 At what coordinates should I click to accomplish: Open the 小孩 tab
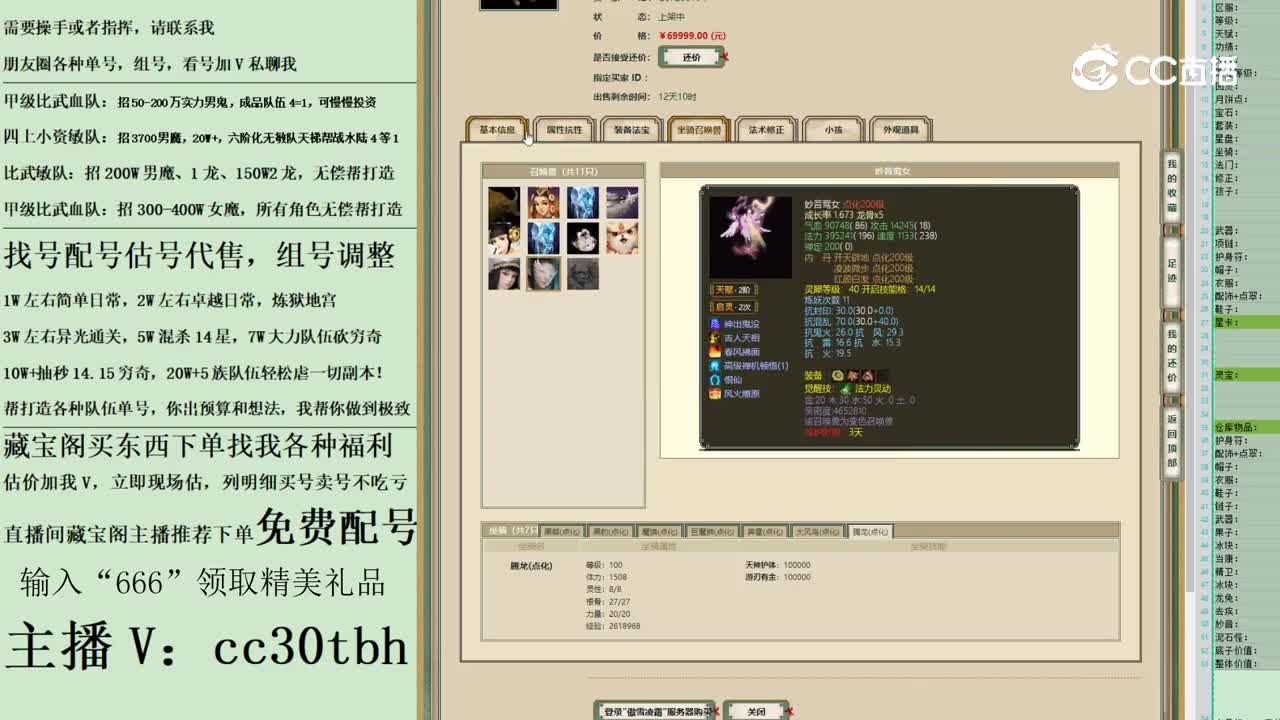(x=833, y=130)
